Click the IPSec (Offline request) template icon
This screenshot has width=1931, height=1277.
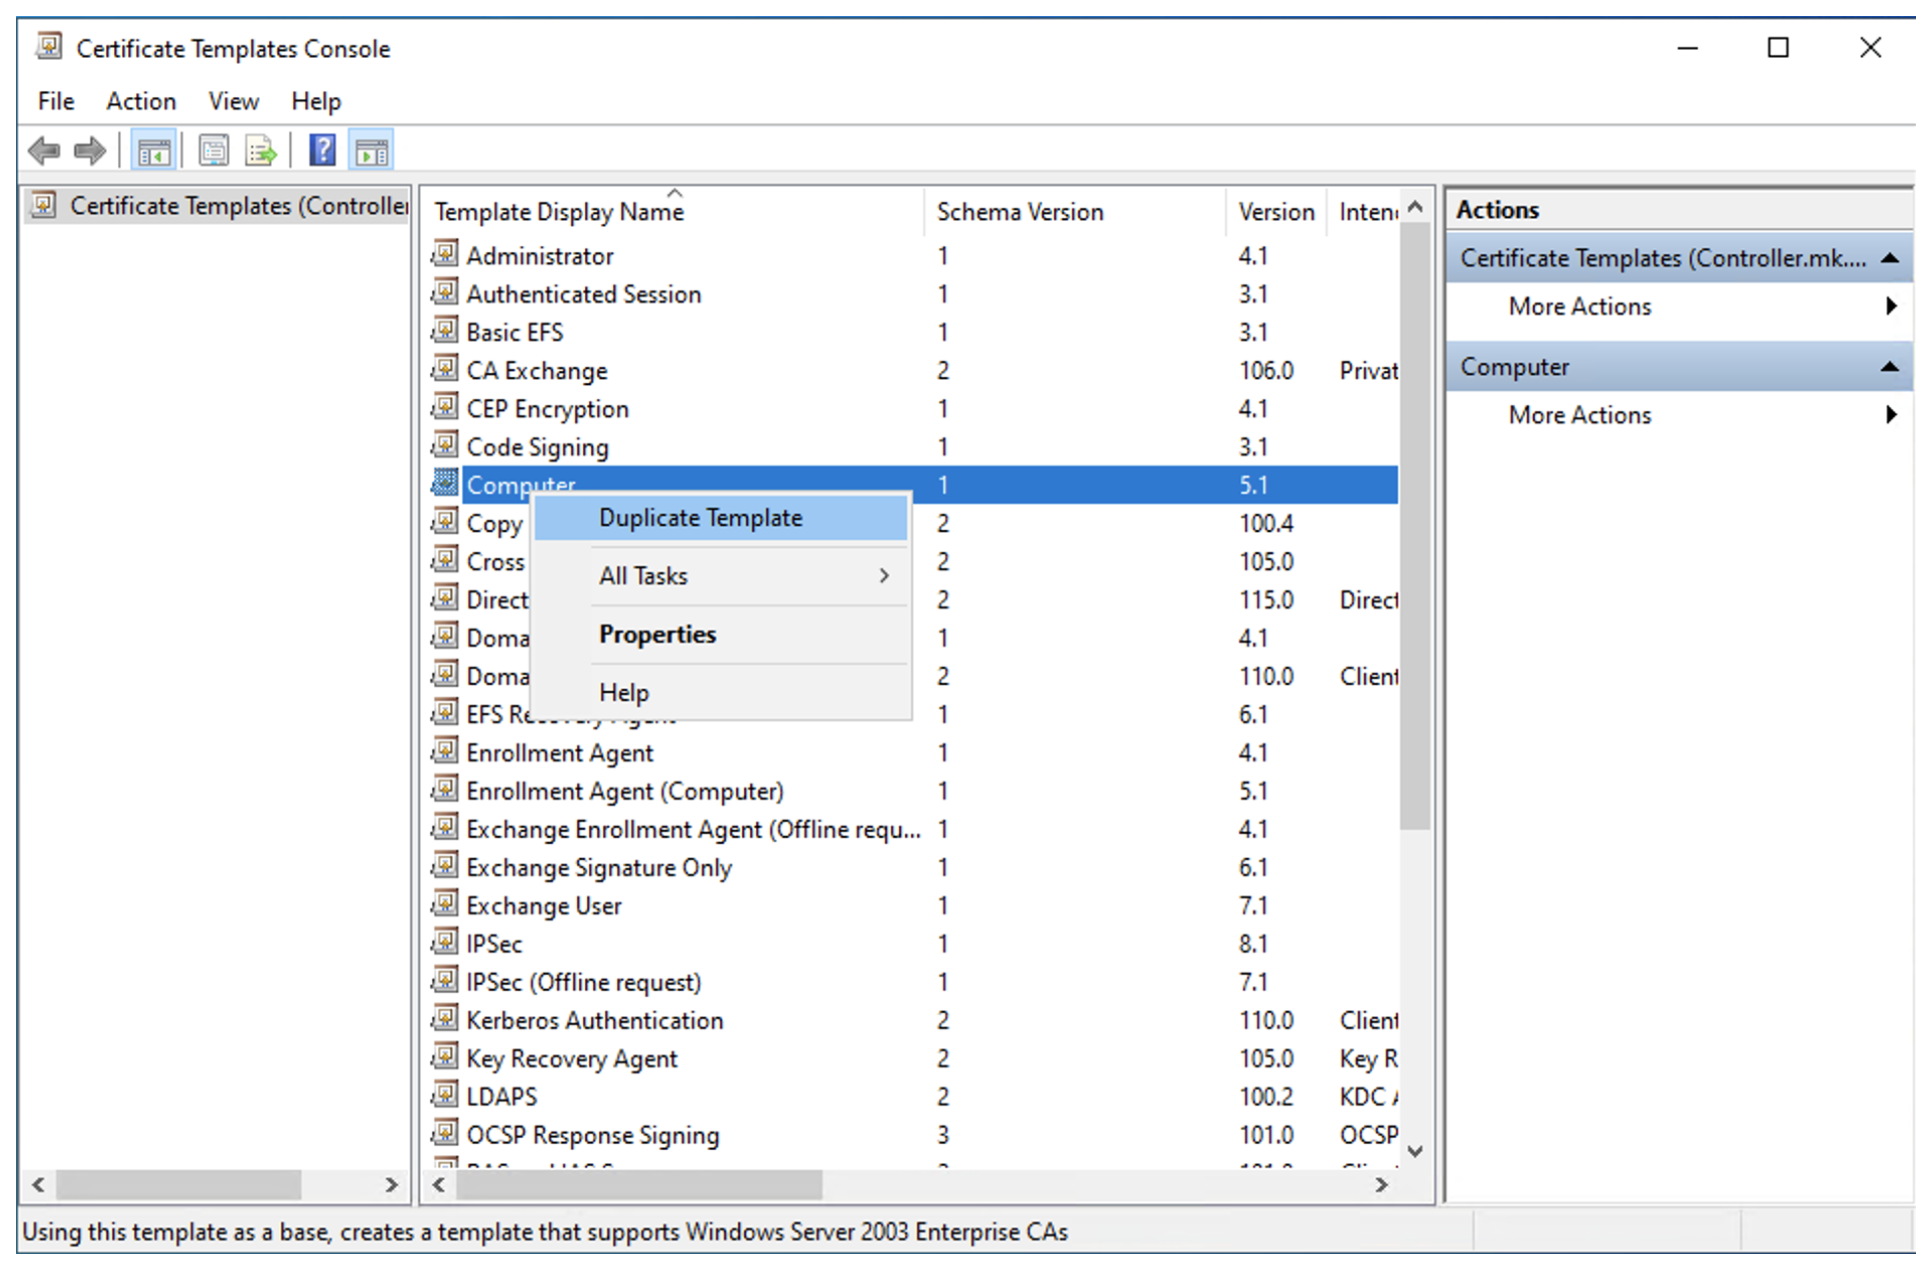445,980
